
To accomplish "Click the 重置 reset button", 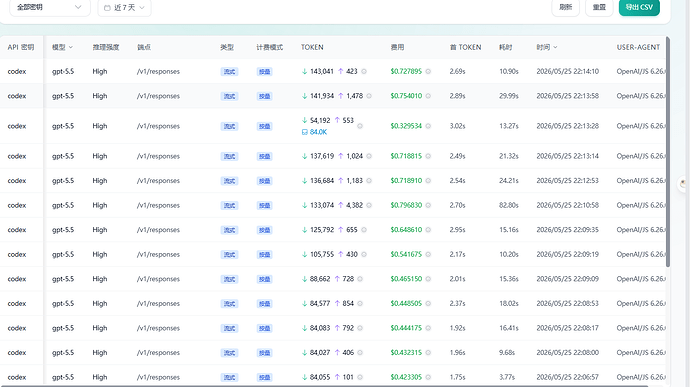I will tap(599, 7).
